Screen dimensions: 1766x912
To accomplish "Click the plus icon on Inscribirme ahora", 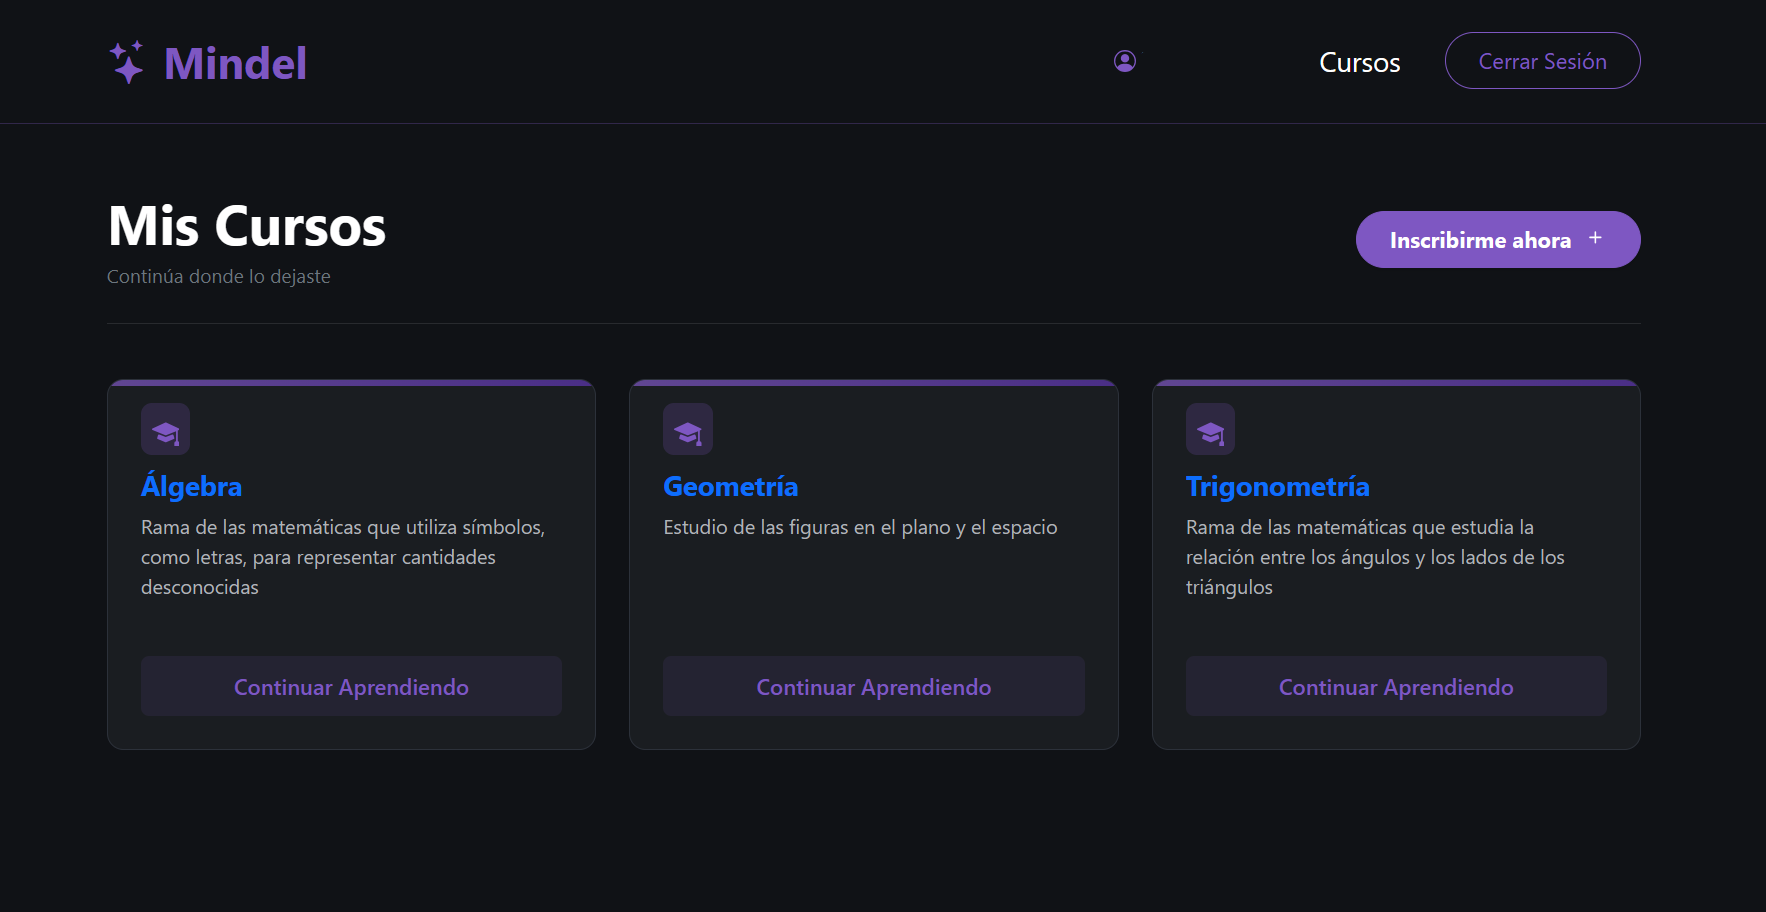I will [x=1596, y=238].
